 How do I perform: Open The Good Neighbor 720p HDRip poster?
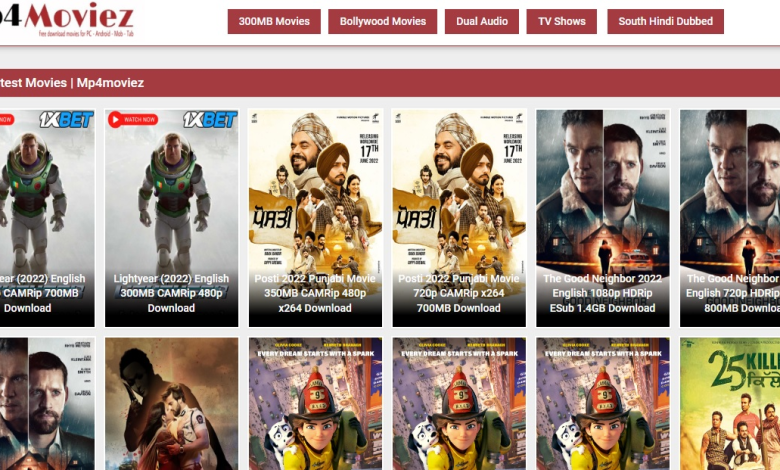click(x=730, y=218)
